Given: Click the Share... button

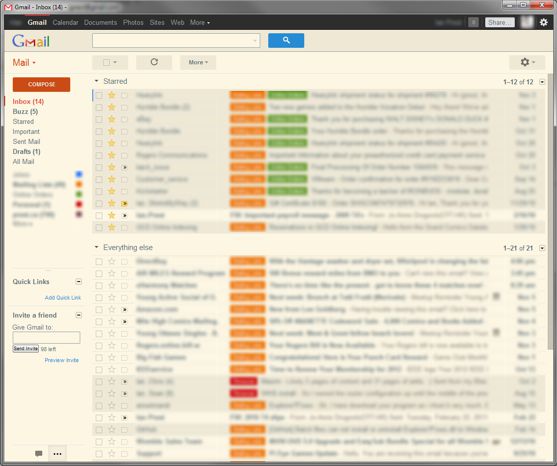Looking at the screenshot, I should pyautogui.click(x=500, y=22).
